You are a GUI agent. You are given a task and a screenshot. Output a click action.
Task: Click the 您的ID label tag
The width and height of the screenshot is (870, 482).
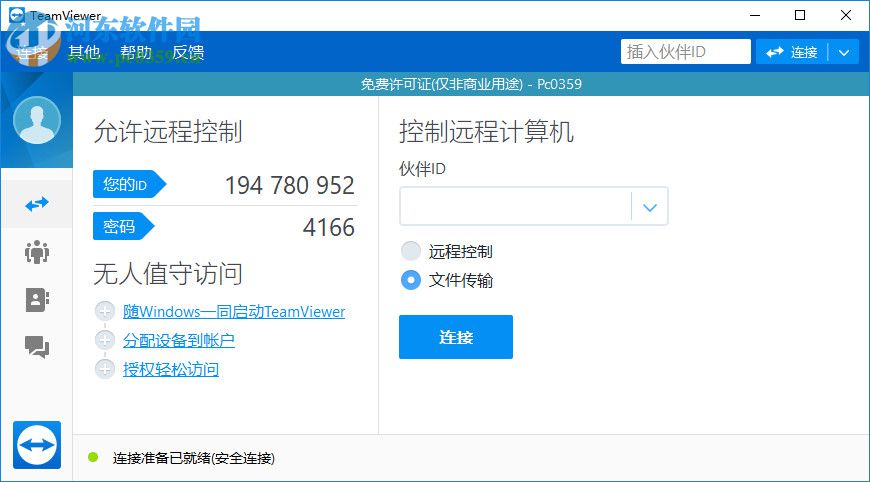[x=129, y=184]
